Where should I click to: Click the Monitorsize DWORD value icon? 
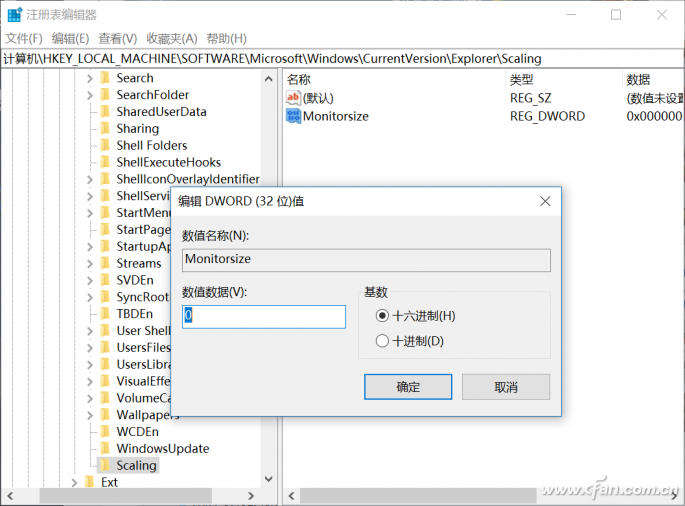(x=293, y=116)
